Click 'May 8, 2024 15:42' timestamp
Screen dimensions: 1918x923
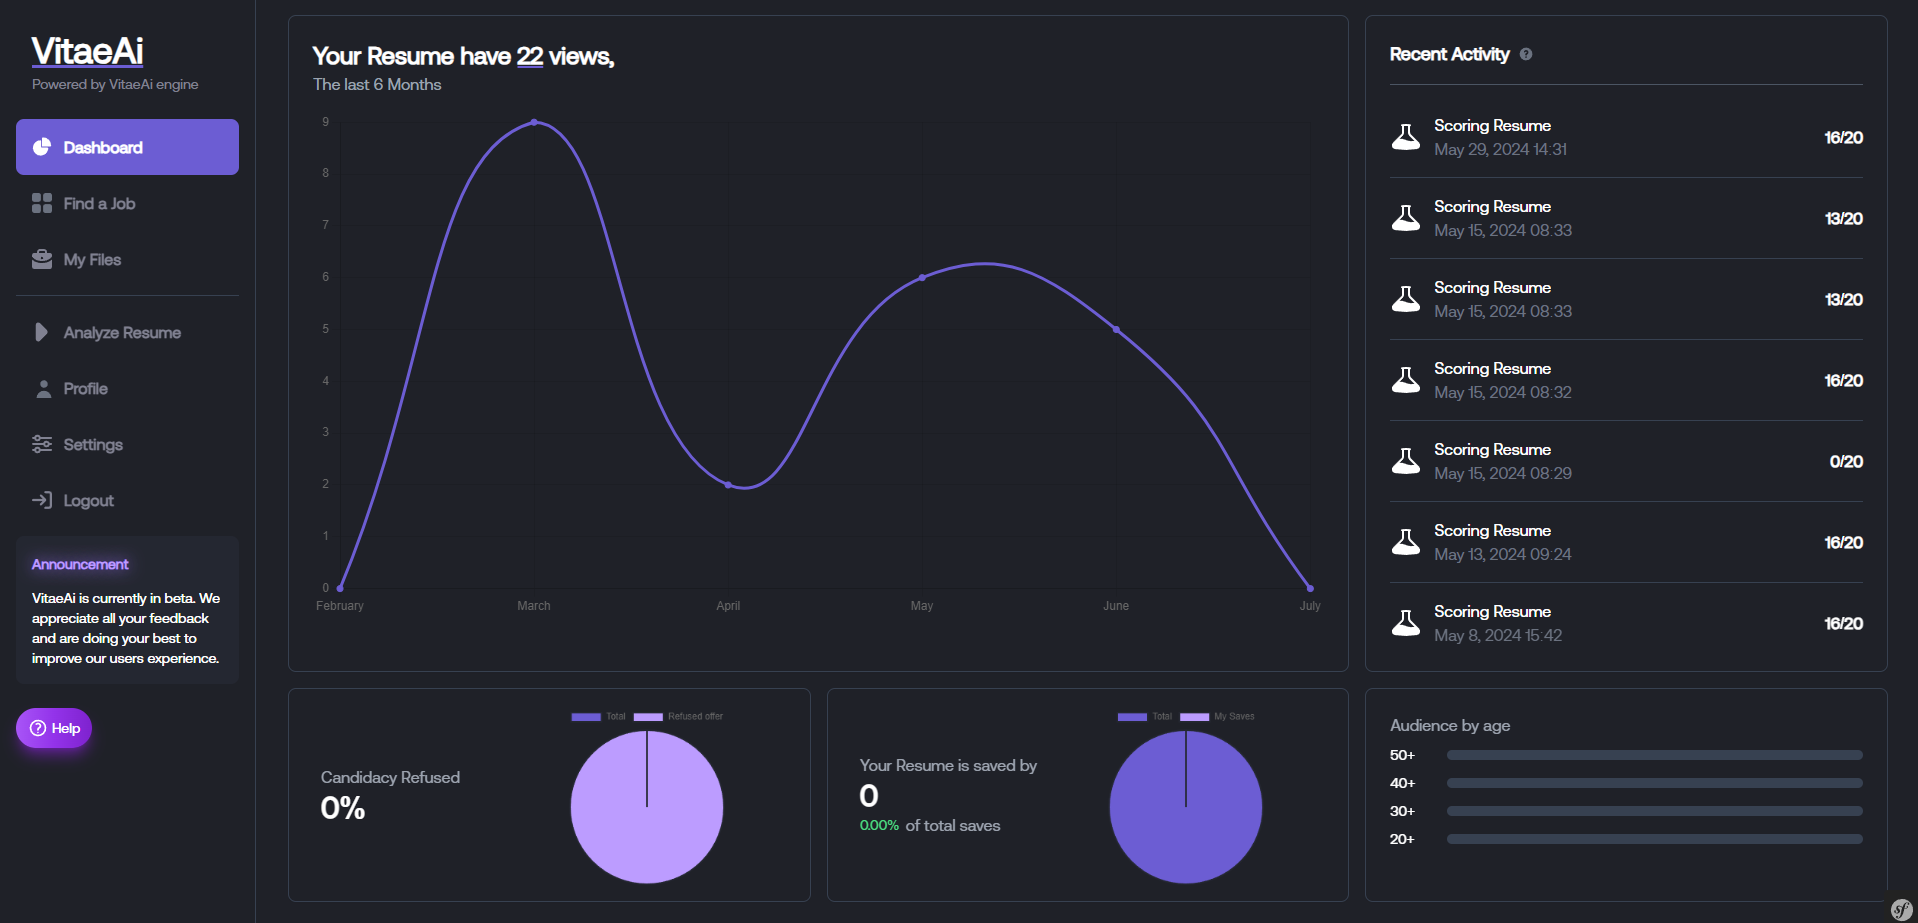point(1498,635)
